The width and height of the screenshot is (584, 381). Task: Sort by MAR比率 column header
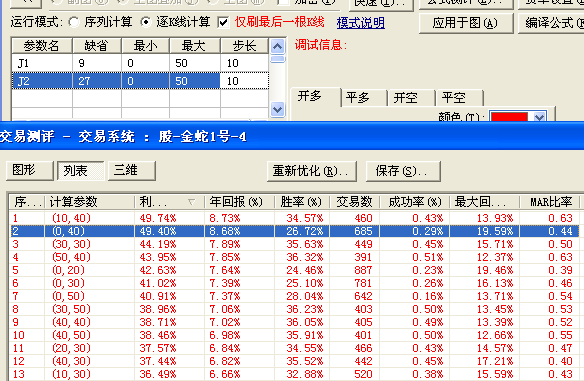pos(550,202)
